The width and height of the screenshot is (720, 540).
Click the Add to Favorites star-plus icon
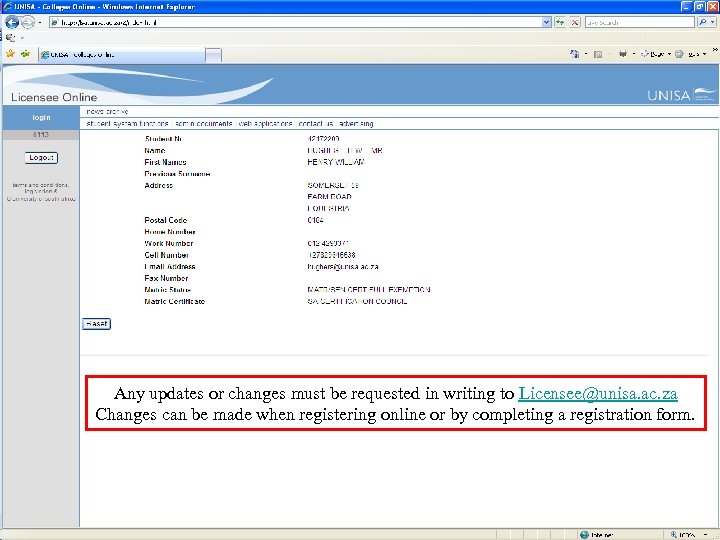point(25,54)
